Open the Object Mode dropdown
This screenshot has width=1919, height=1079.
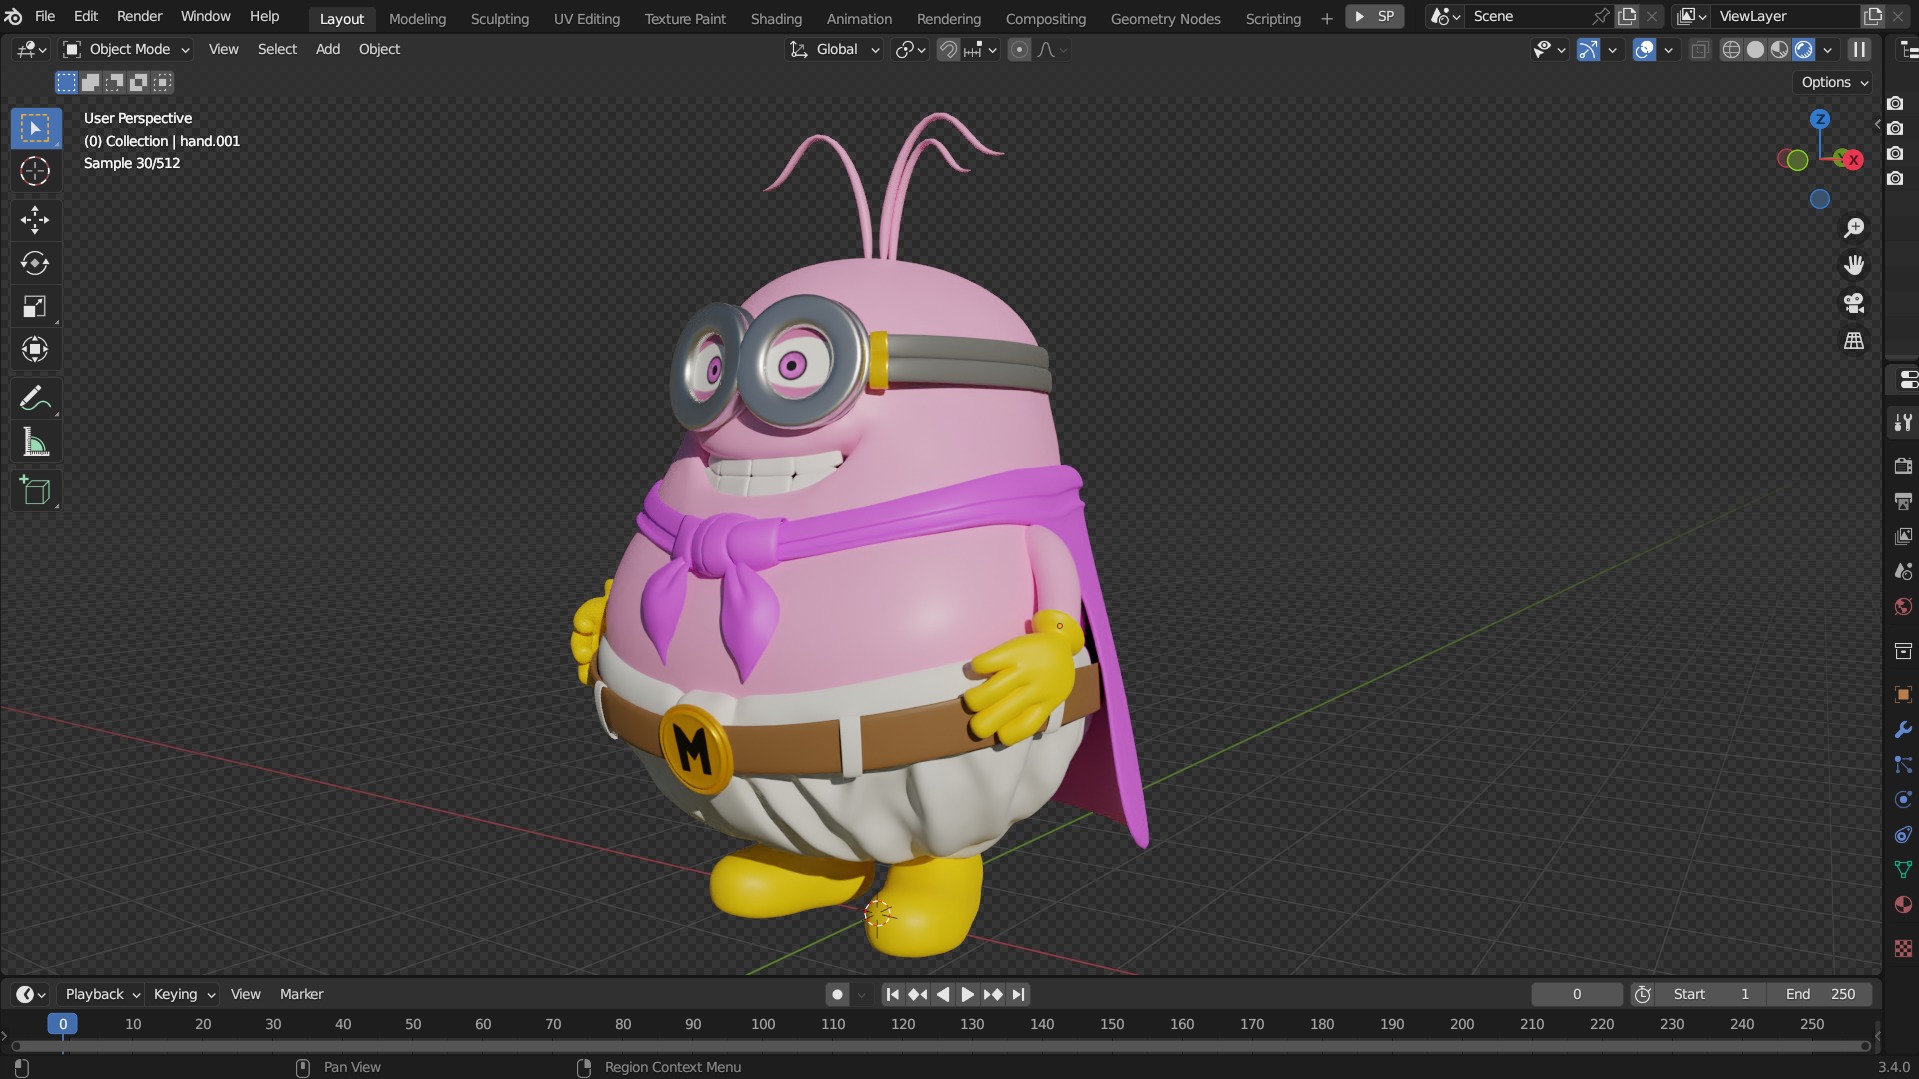point(126,49)
